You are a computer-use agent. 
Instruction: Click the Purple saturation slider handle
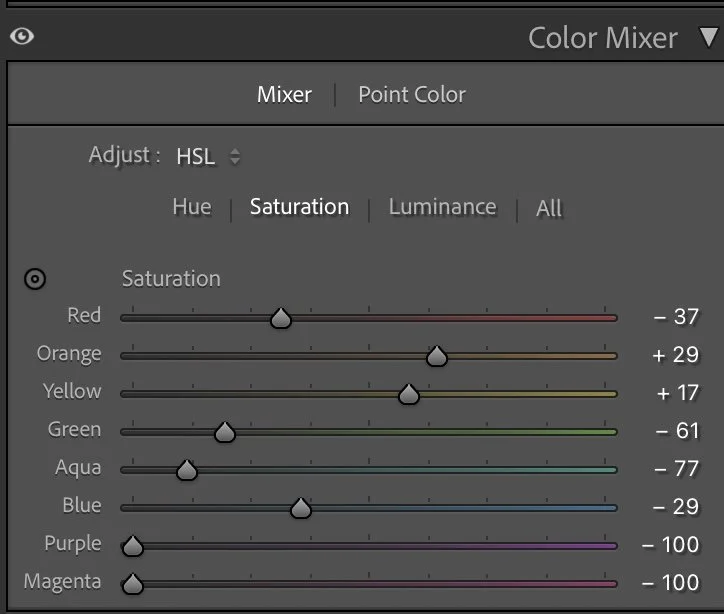tap(132, 546)
